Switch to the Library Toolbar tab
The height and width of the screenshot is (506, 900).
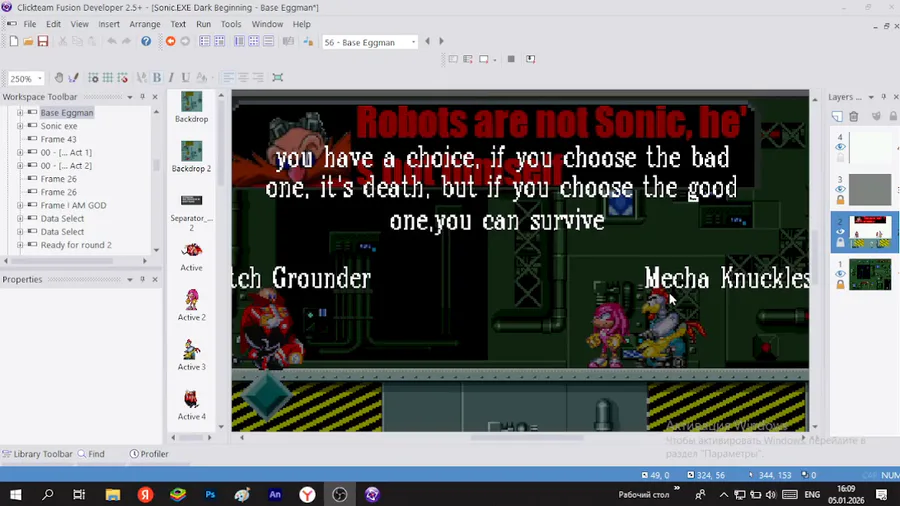click(37, 454)
